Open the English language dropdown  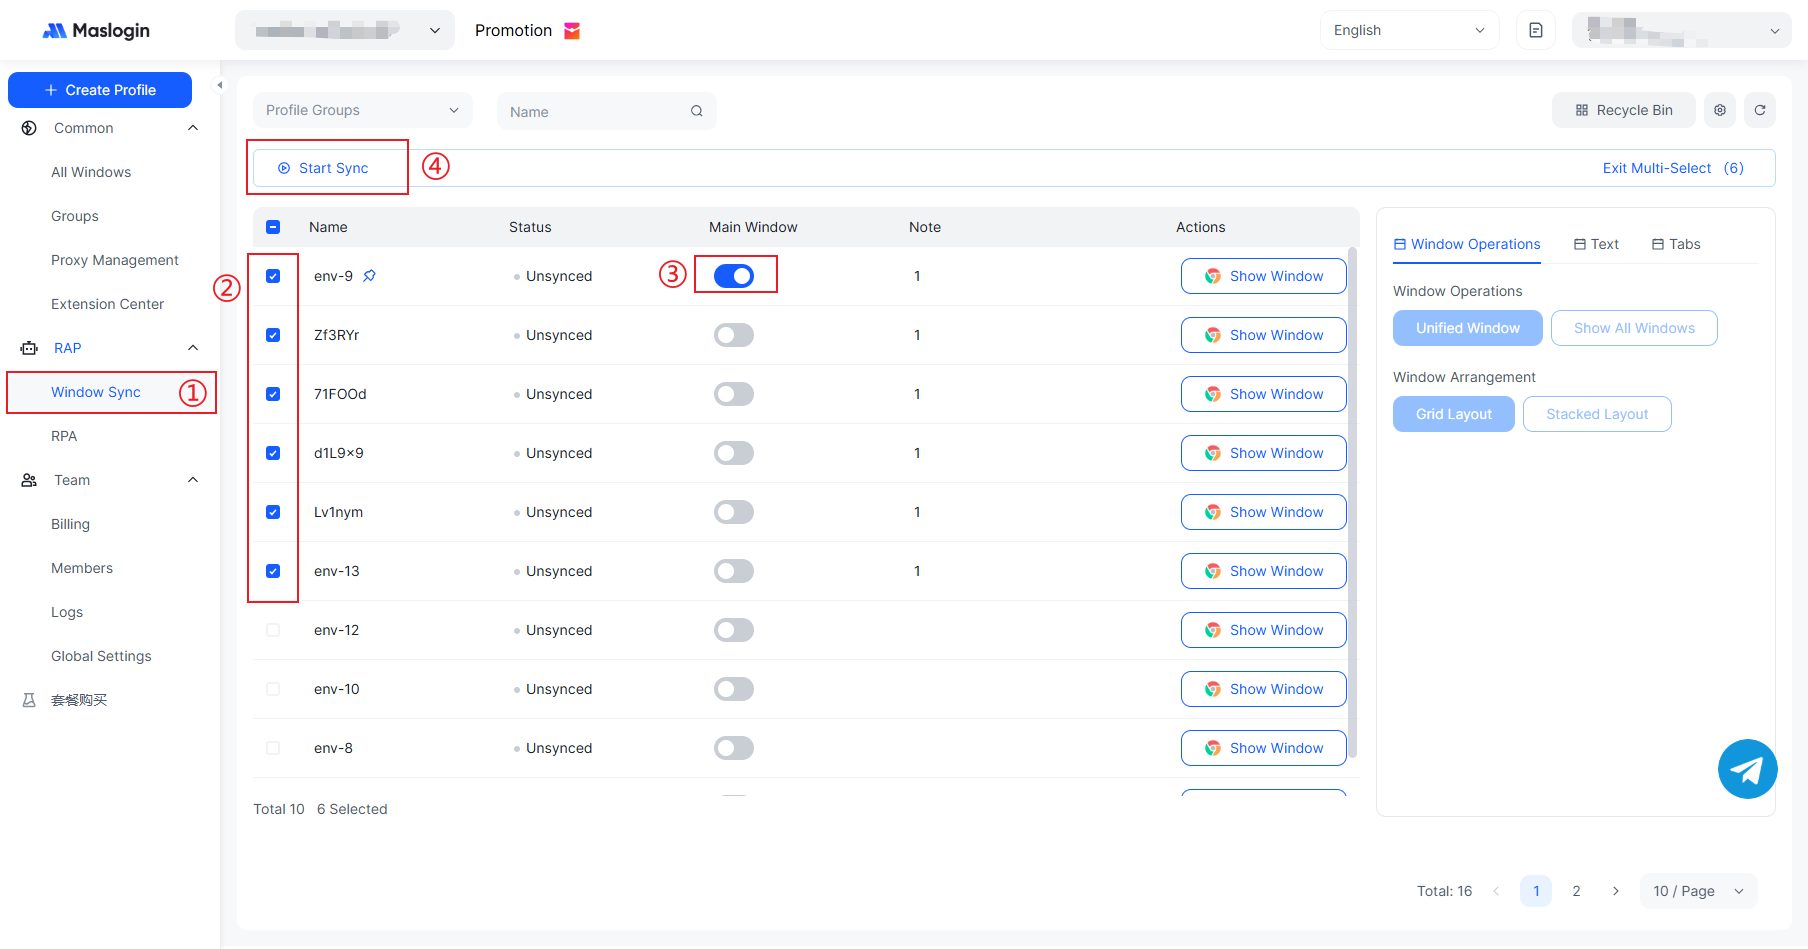[x=1408, y=30]
